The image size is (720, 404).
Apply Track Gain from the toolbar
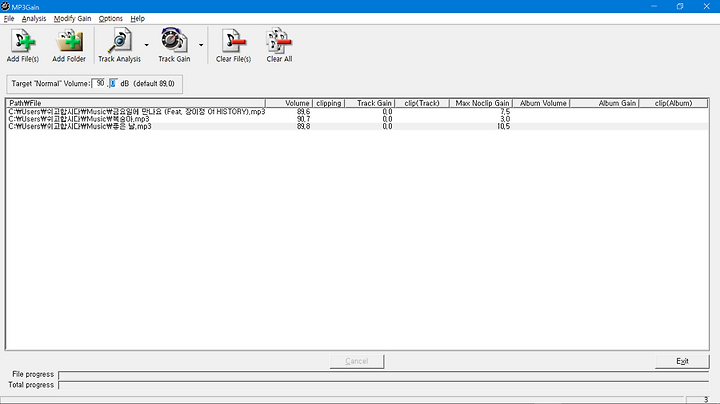(174, 45)
